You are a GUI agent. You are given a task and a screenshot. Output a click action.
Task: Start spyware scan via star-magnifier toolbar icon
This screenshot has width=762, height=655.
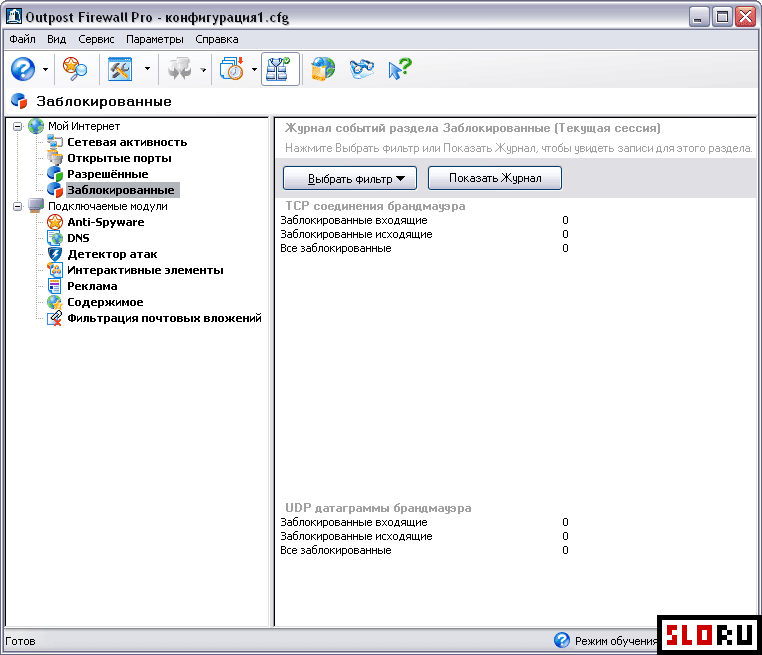(75, 69)
